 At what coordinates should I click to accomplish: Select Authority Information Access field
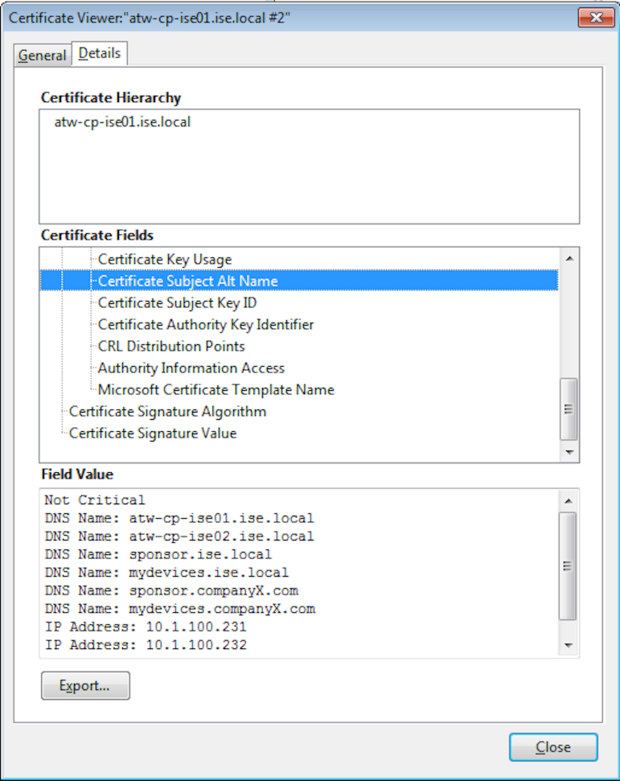click(191, 368)
